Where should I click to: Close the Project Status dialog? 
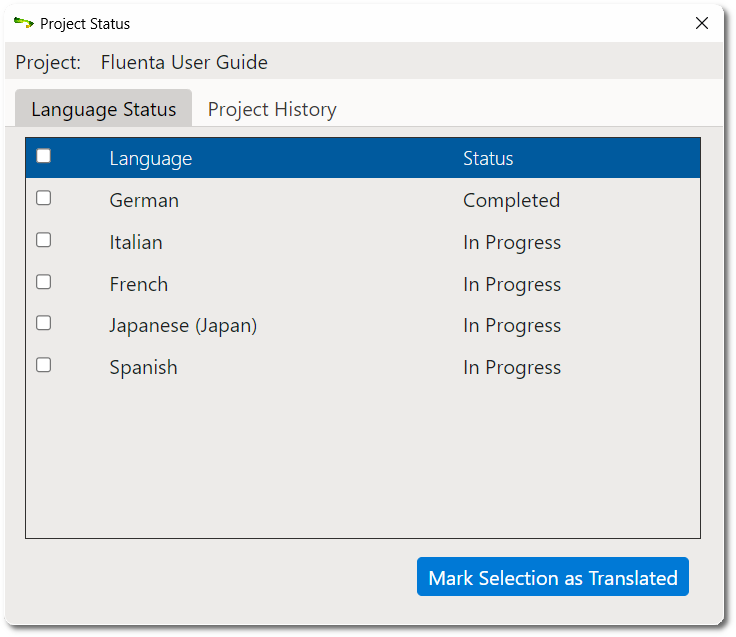coord(702,23)
